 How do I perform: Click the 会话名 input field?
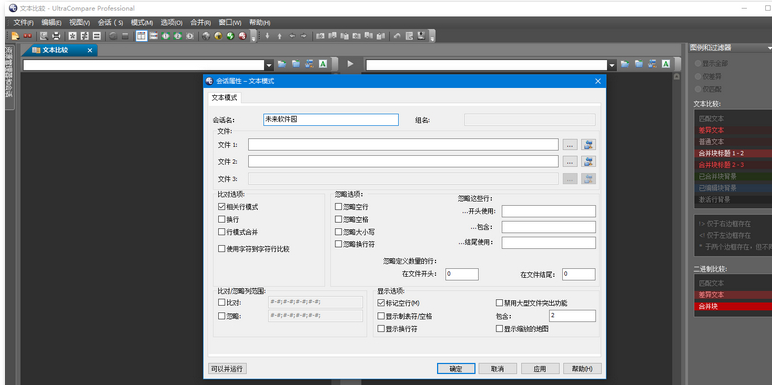331,120
